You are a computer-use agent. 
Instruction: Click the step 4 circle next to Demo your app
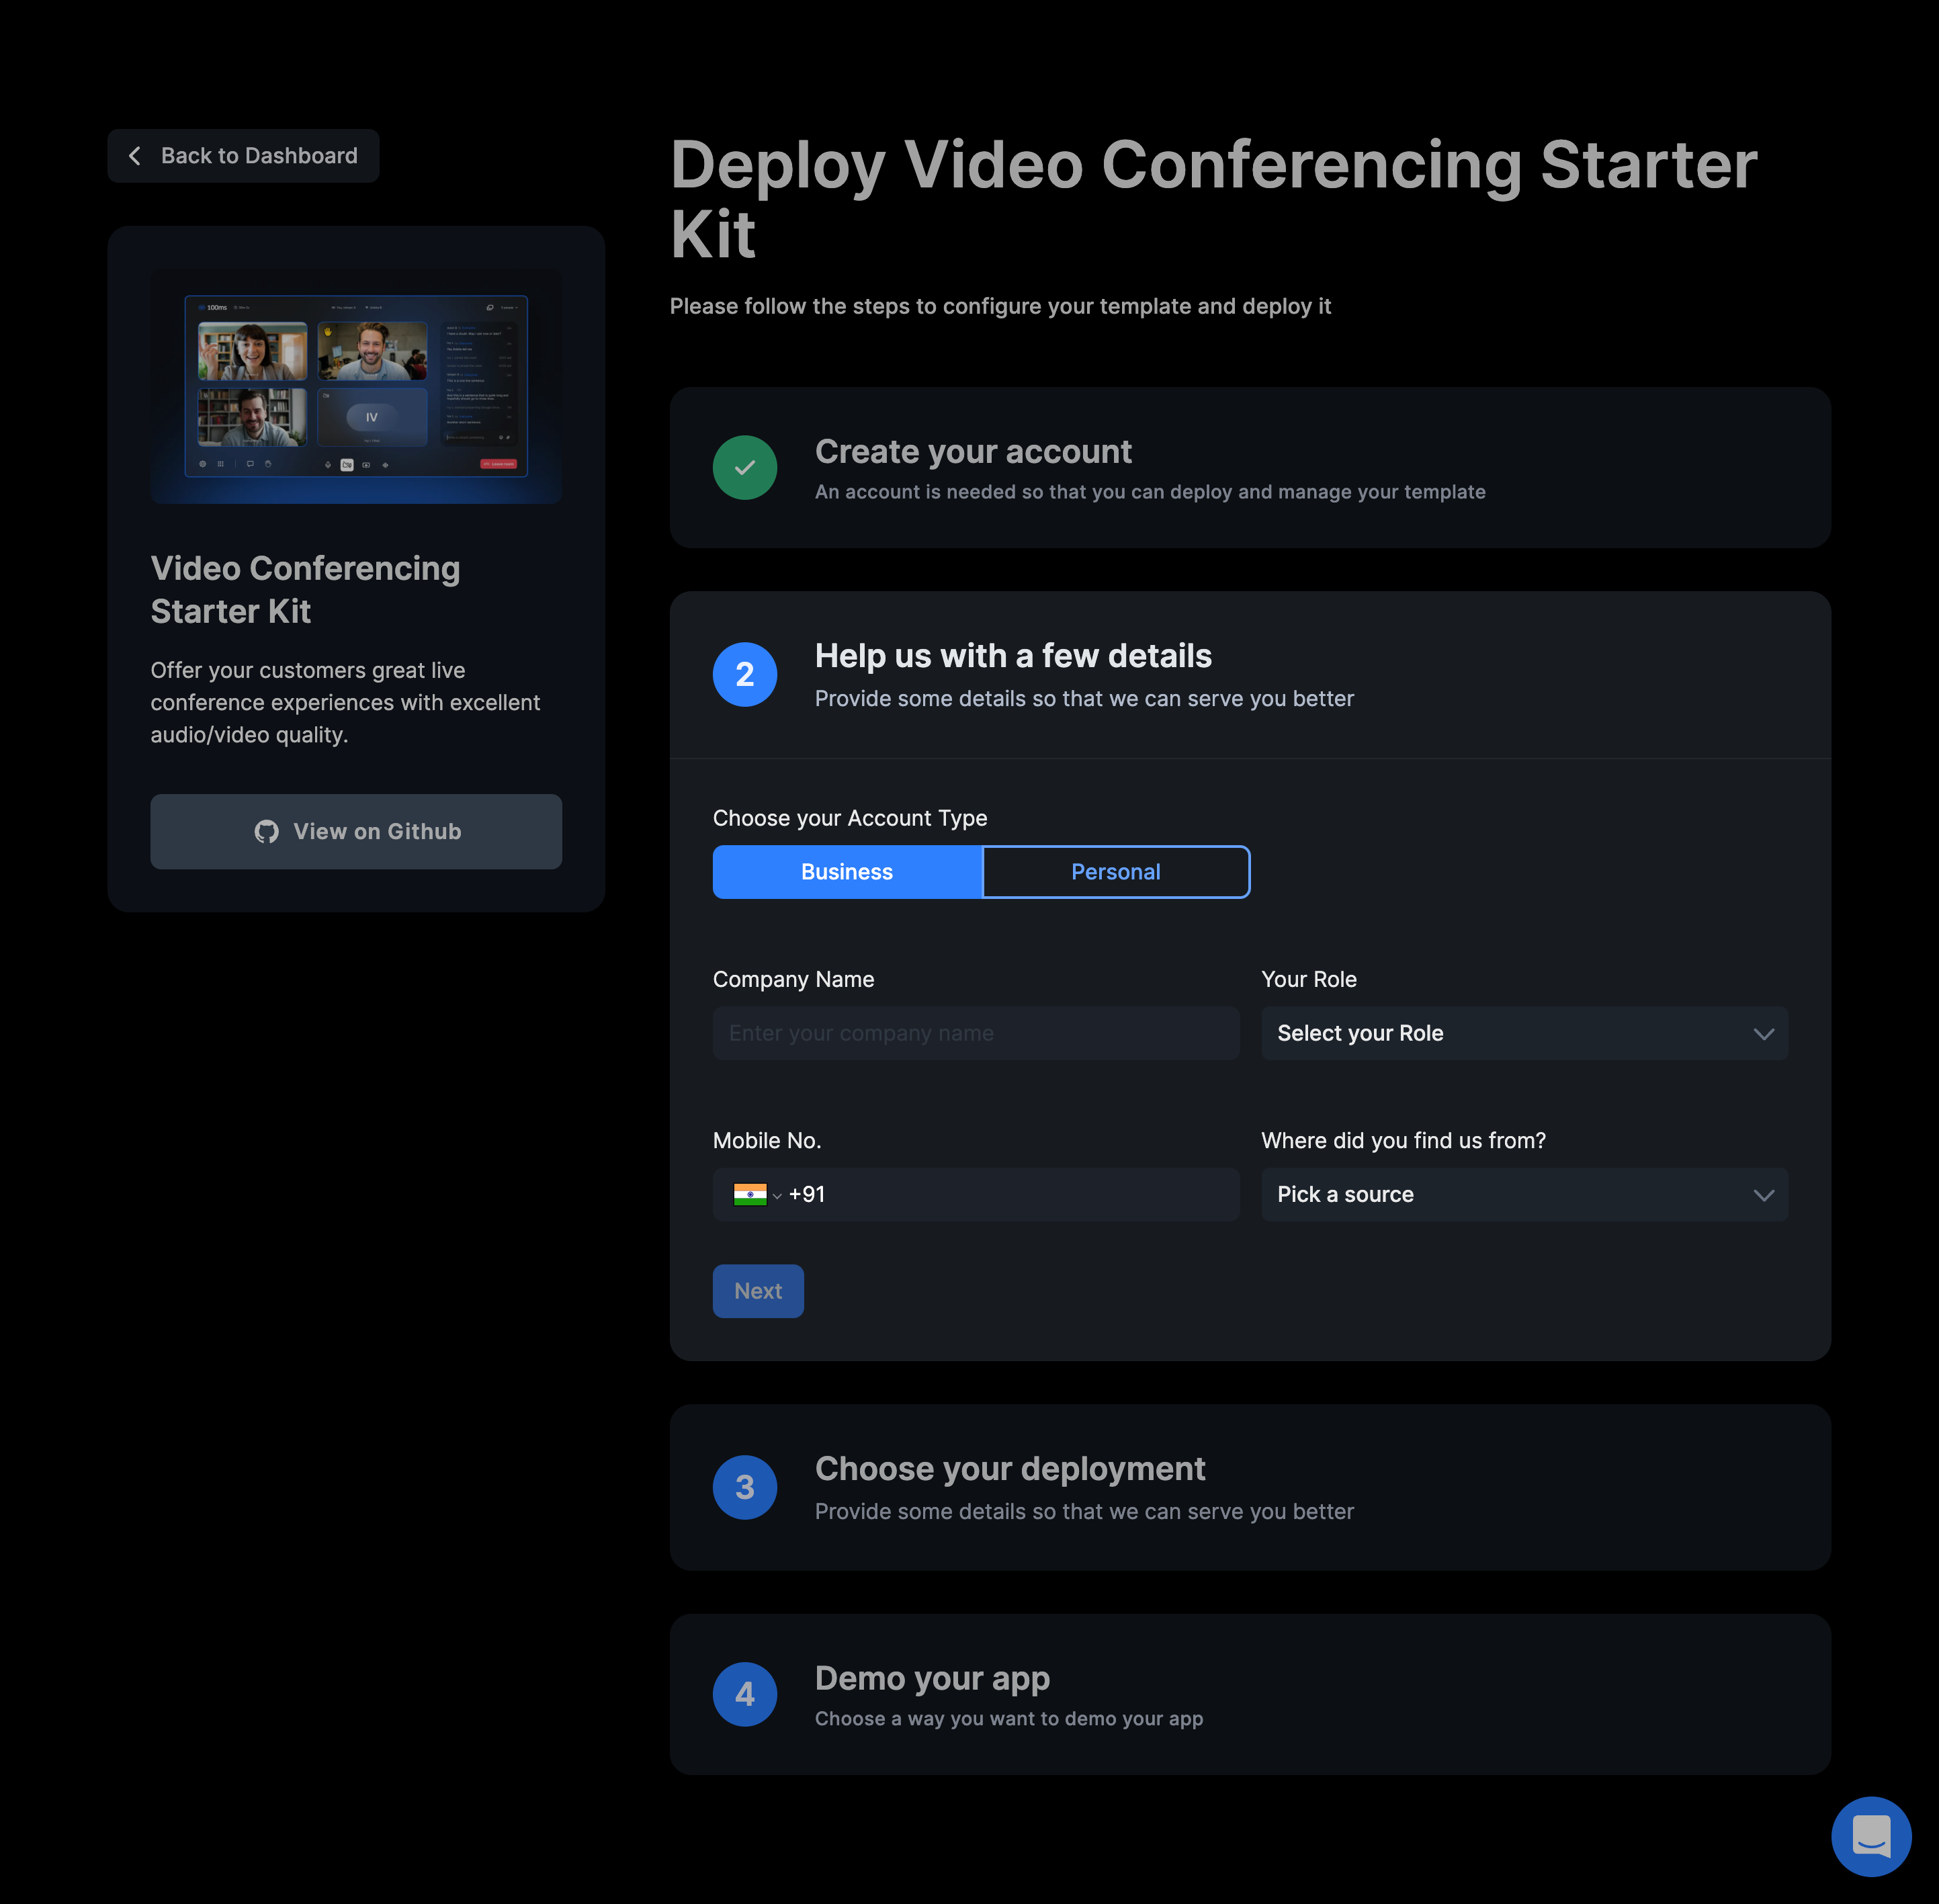[x=745, y=1694]
